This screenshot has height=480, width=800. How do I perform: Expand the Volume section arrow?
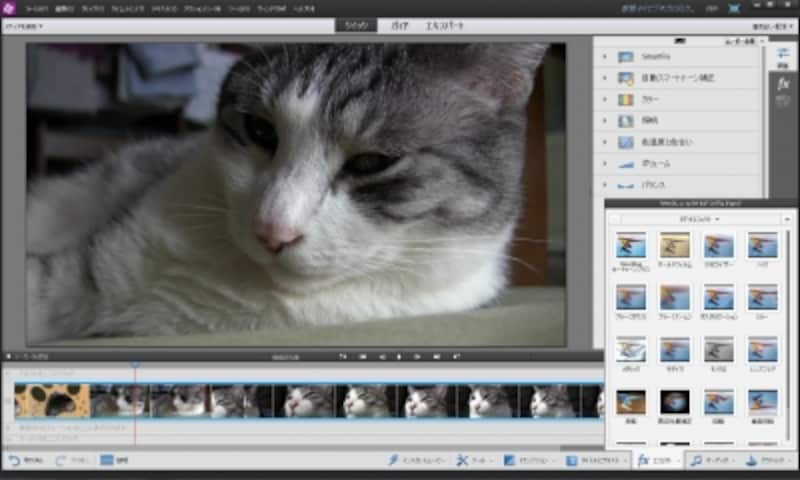pyautogui.click(x=605, y=163)
